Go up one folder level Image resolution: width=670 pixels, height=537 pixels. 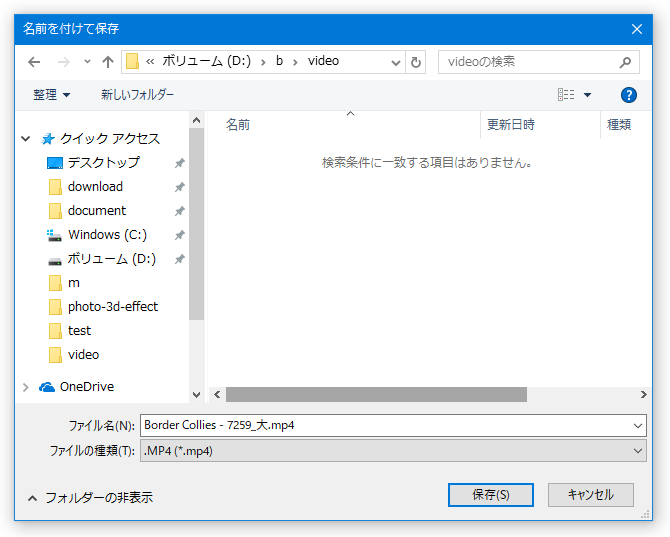[x=108, y=62]
